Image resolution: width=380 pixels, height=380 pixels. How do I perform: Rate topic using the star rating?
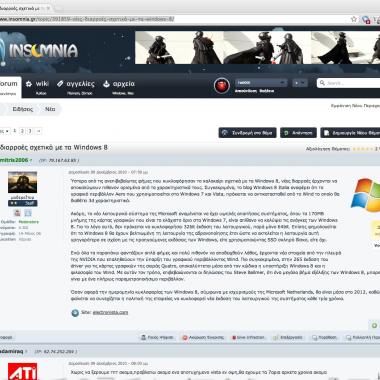(x=363, y=149)
